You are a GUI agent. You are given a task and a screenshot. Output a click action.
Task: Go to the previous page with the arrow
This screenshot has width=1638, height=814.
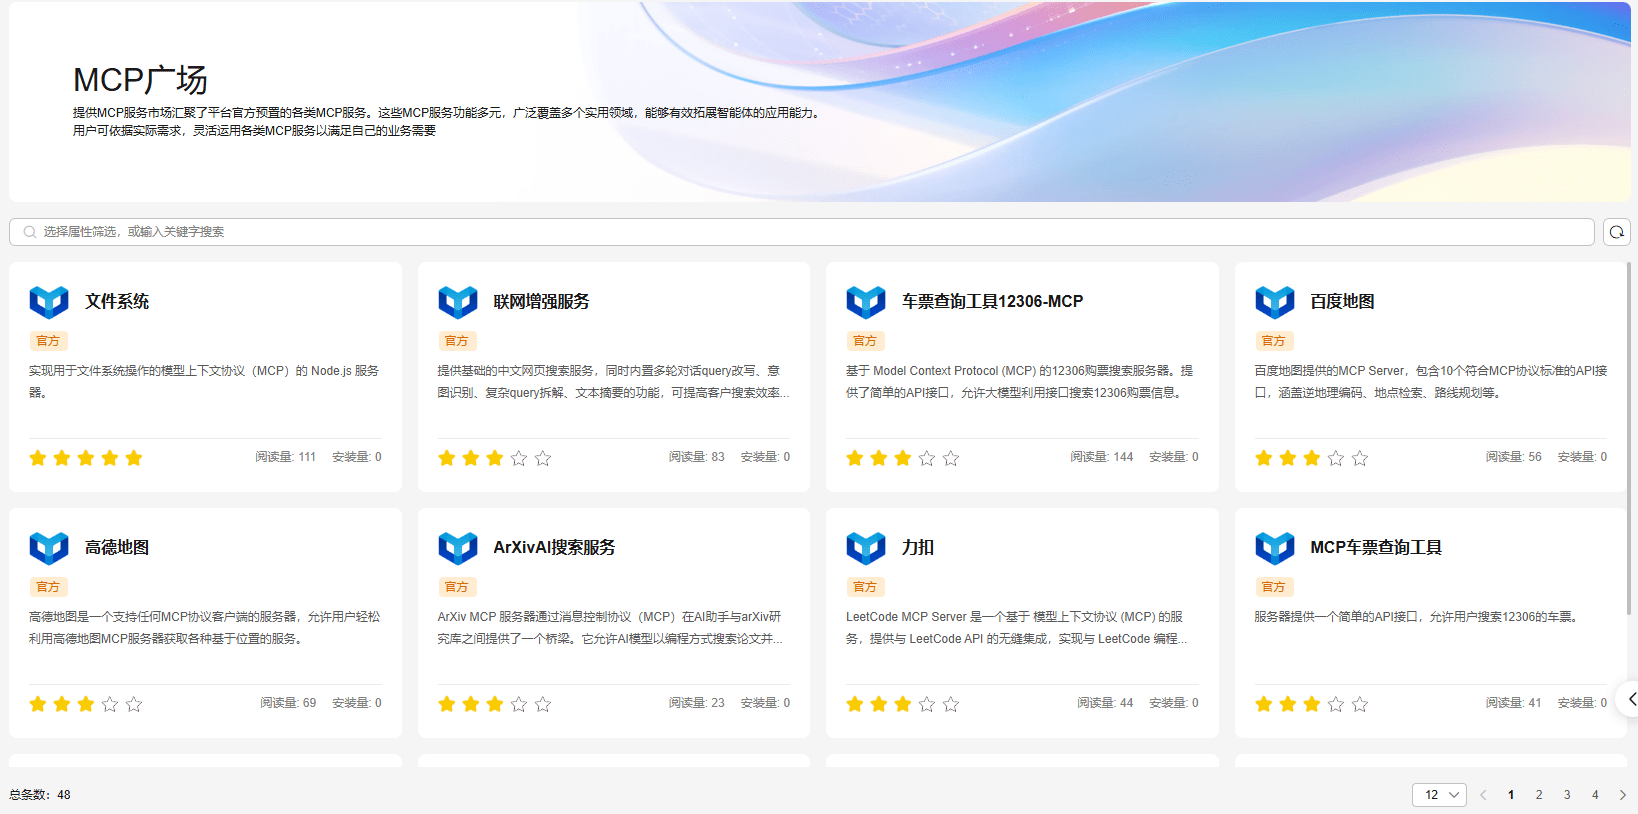1483,795
